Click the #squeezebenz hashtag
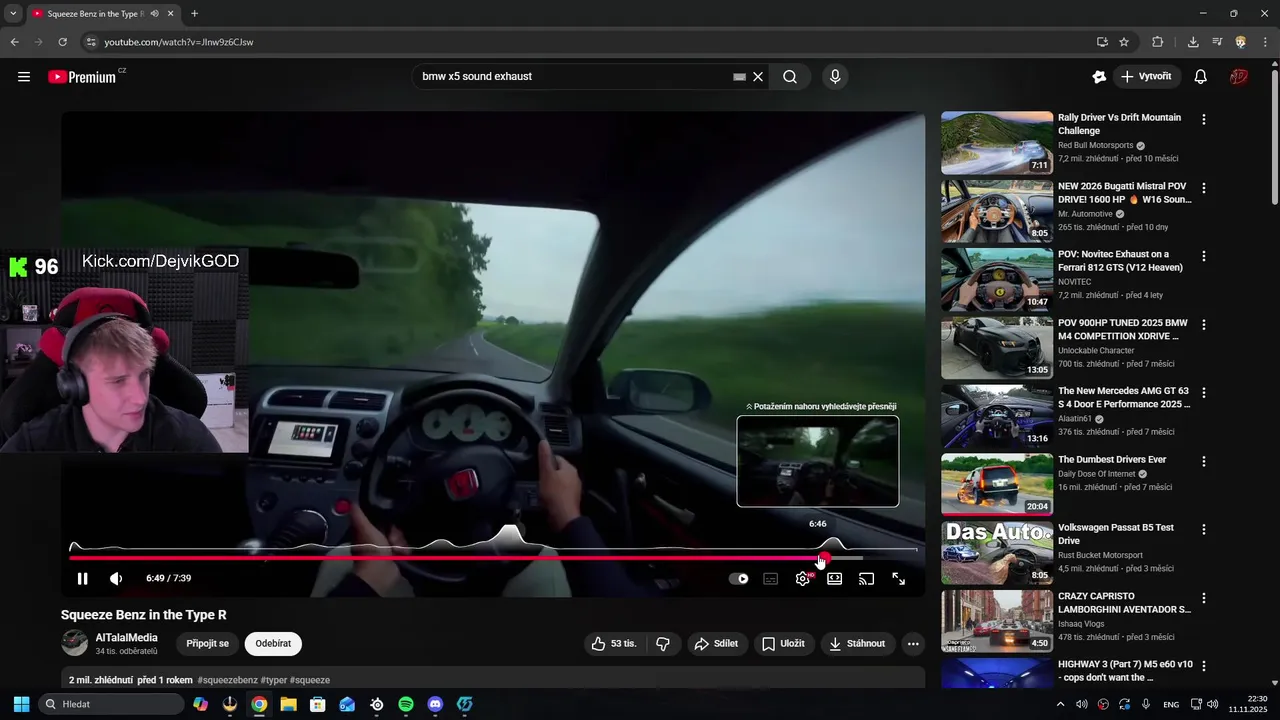The width and height of the screenshot is (1280, 720). pyautogui.click(x=229, y=680)
